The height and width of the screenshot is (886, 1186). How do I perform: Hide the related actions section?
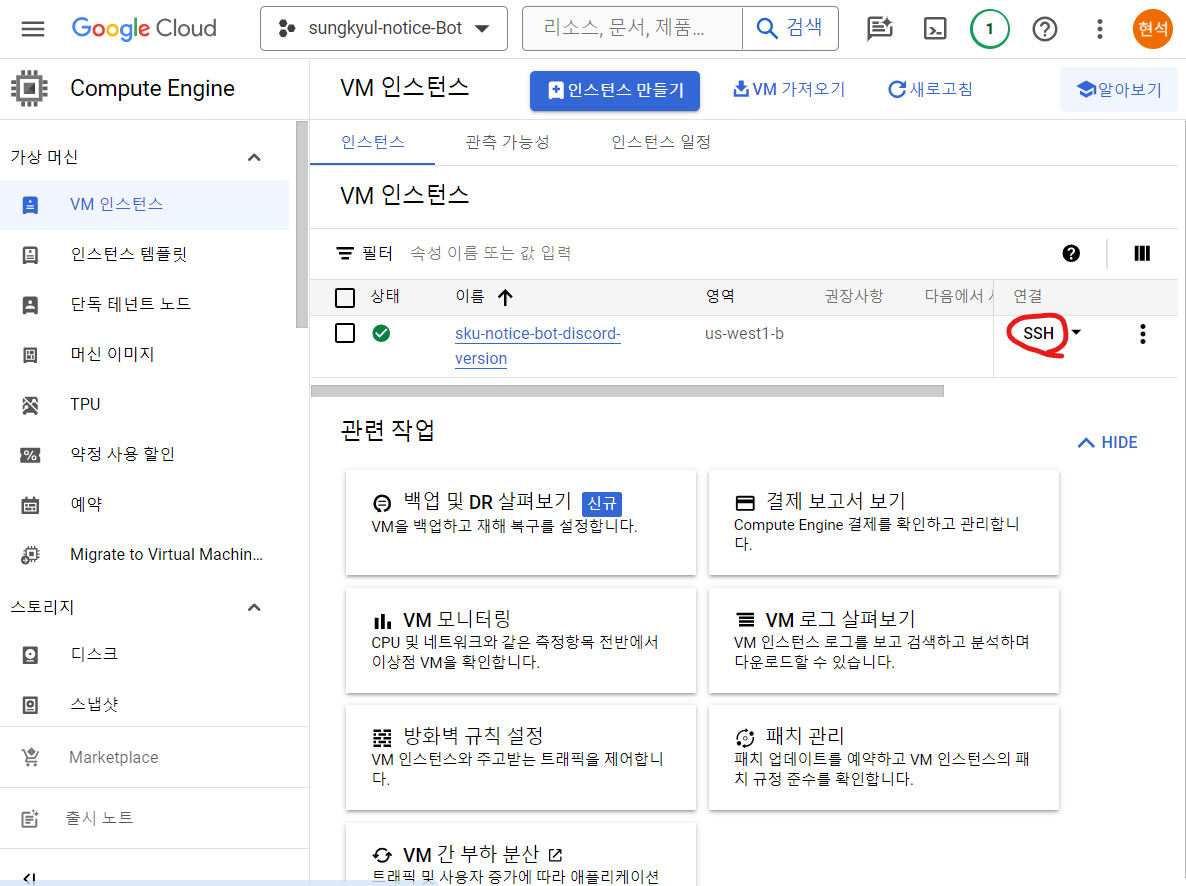(x=1107, y=443)
